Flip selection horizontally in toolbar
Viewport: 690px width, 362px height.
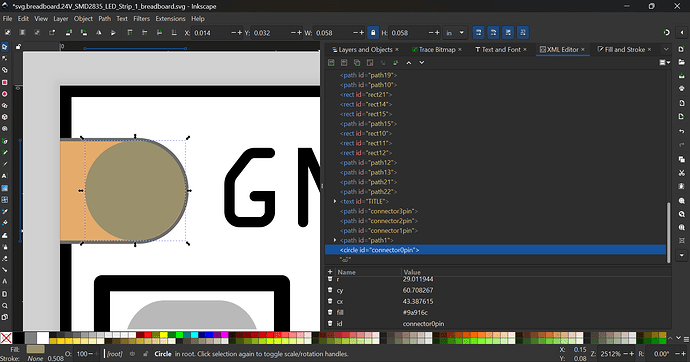tap(99, 33)
